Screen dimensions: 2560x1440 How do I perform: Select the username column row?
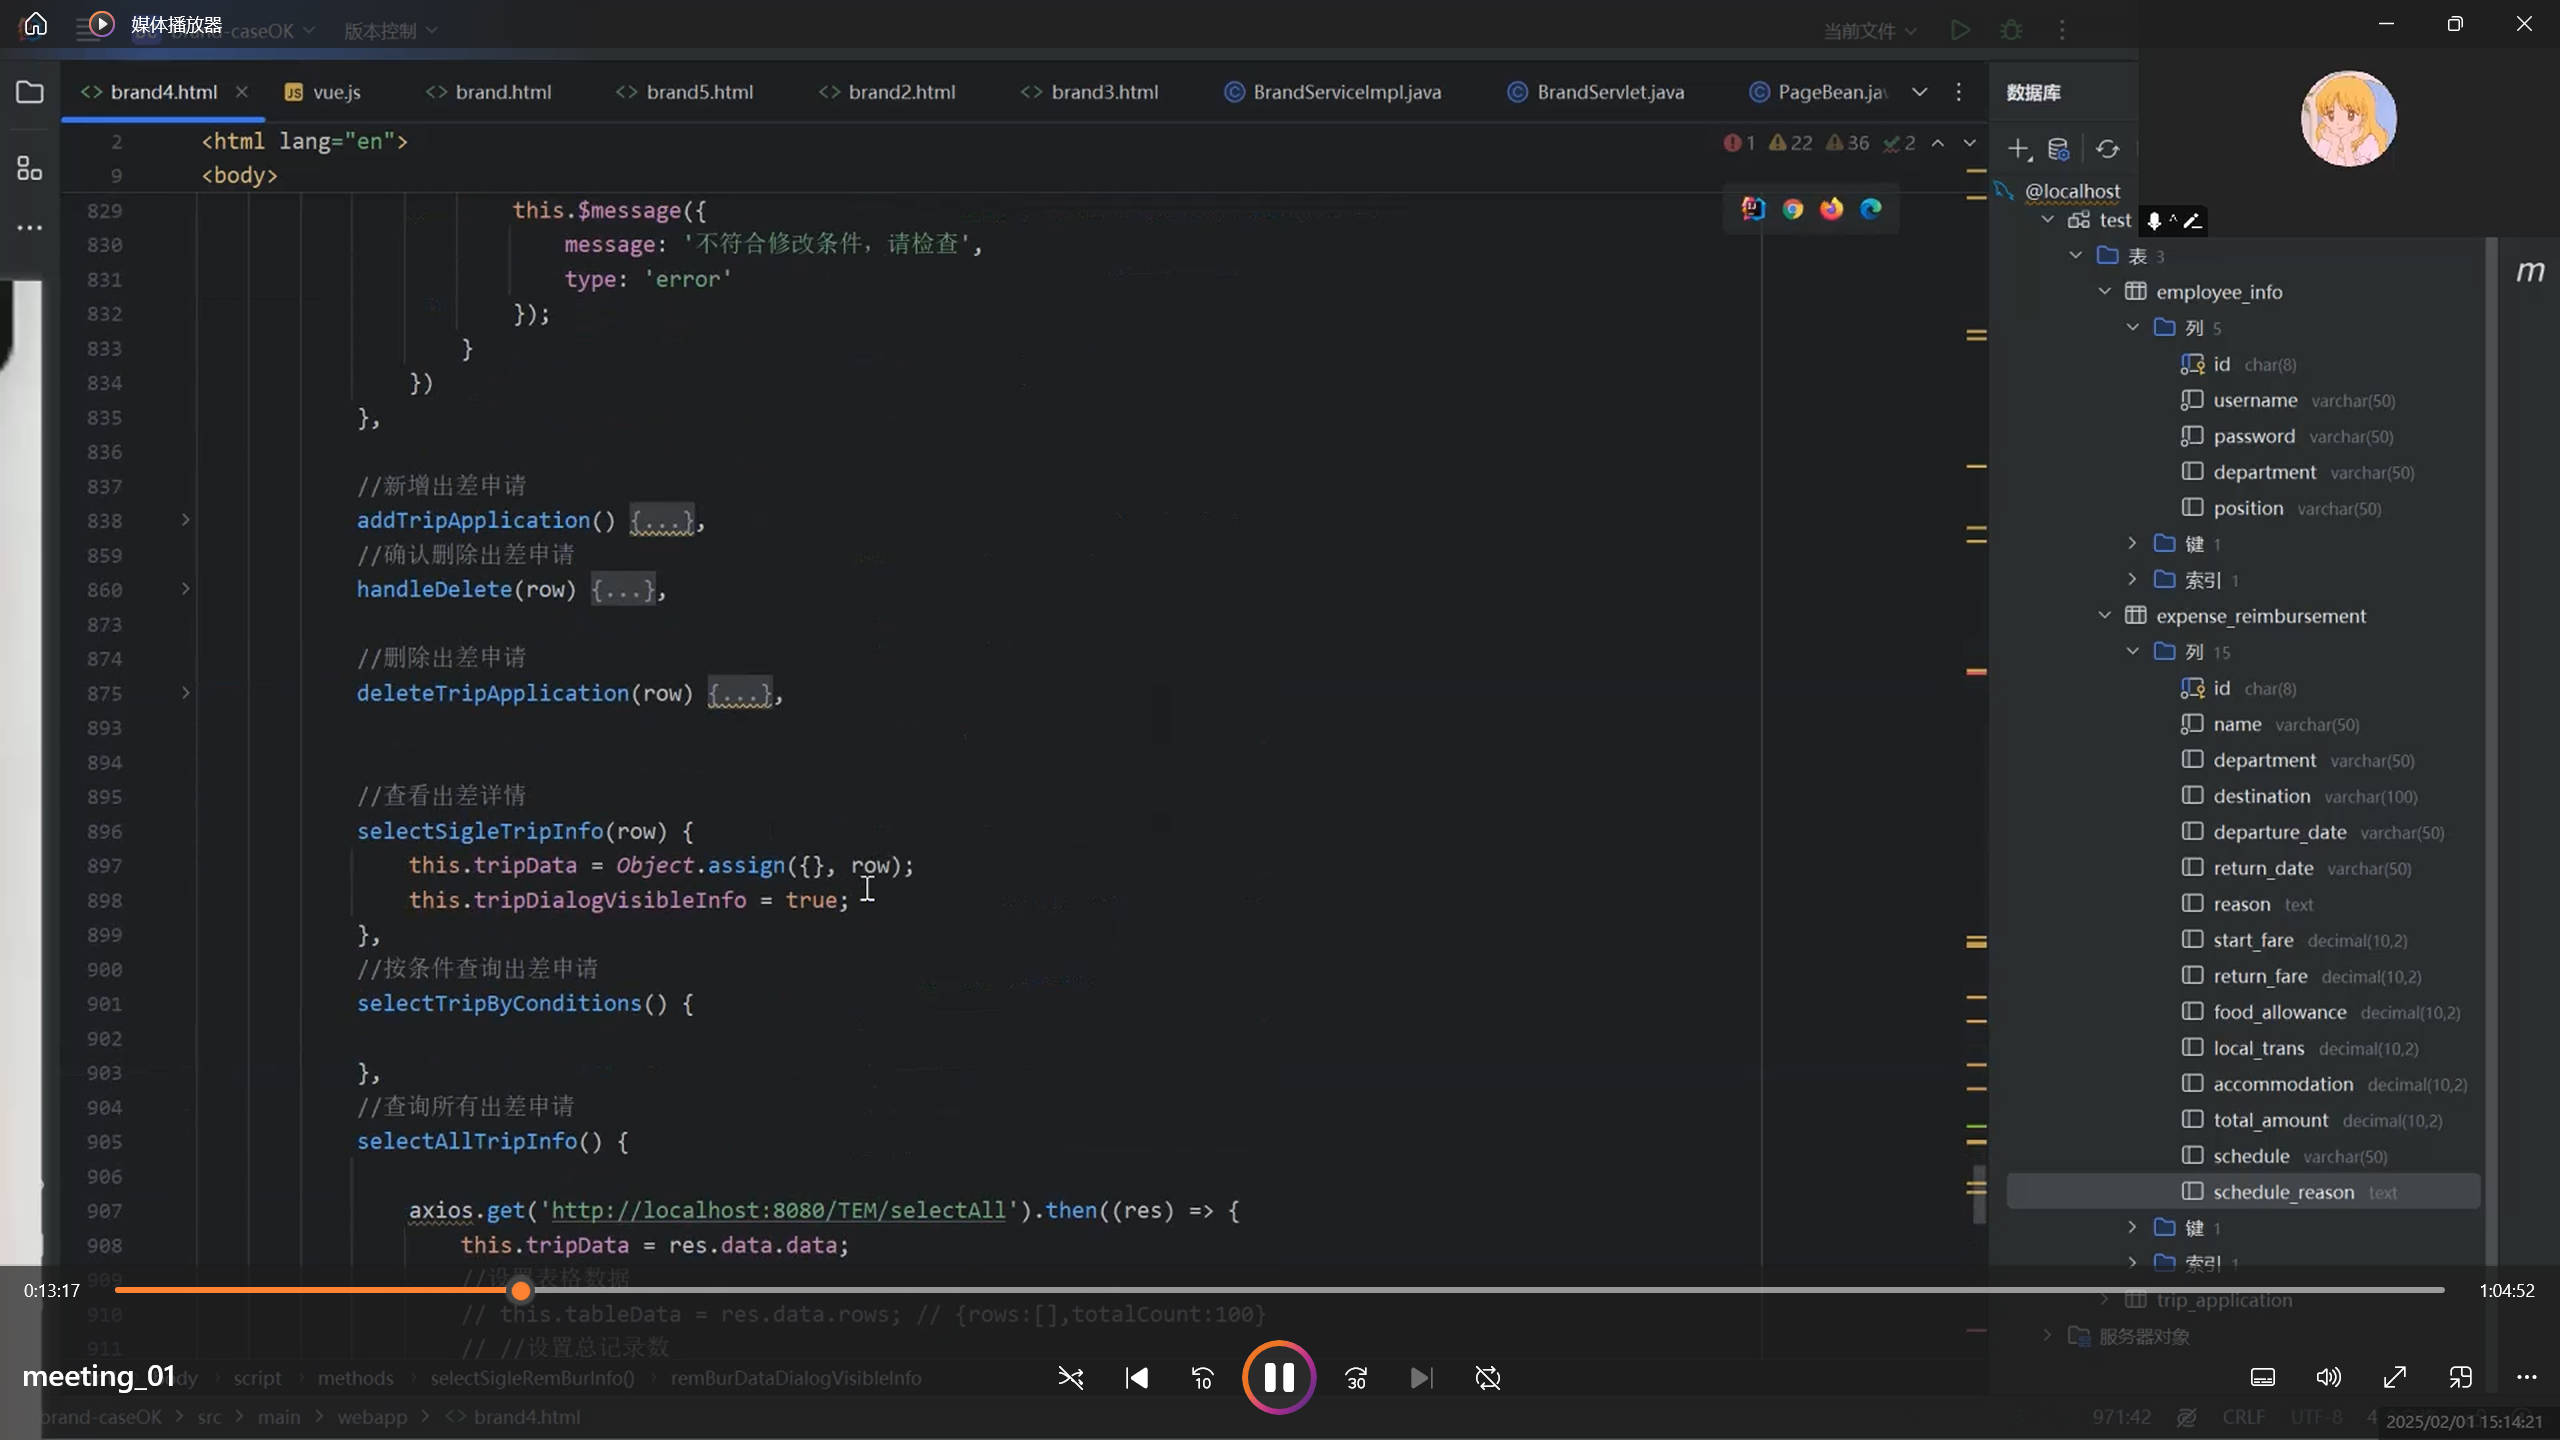pyautogui.click(x=2243, y=400)
